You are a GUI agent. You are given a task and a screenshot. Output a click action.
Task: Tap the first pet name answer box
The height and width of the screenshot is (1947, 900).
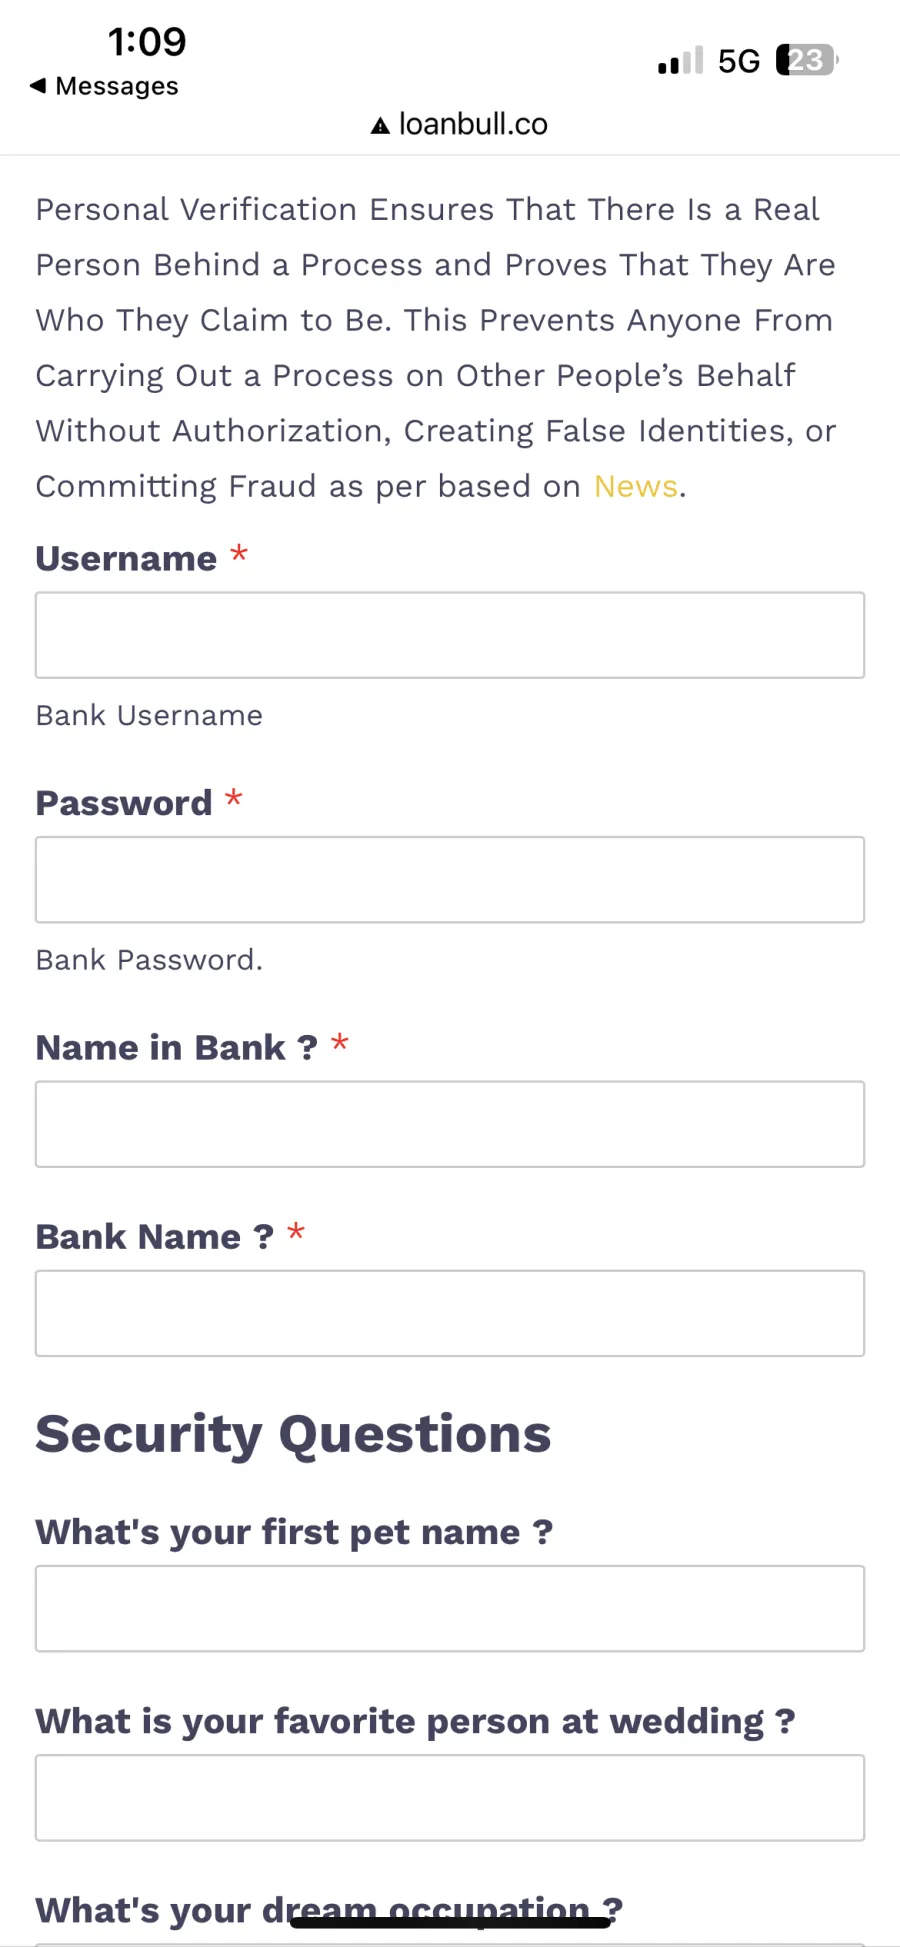[450, 1608]
